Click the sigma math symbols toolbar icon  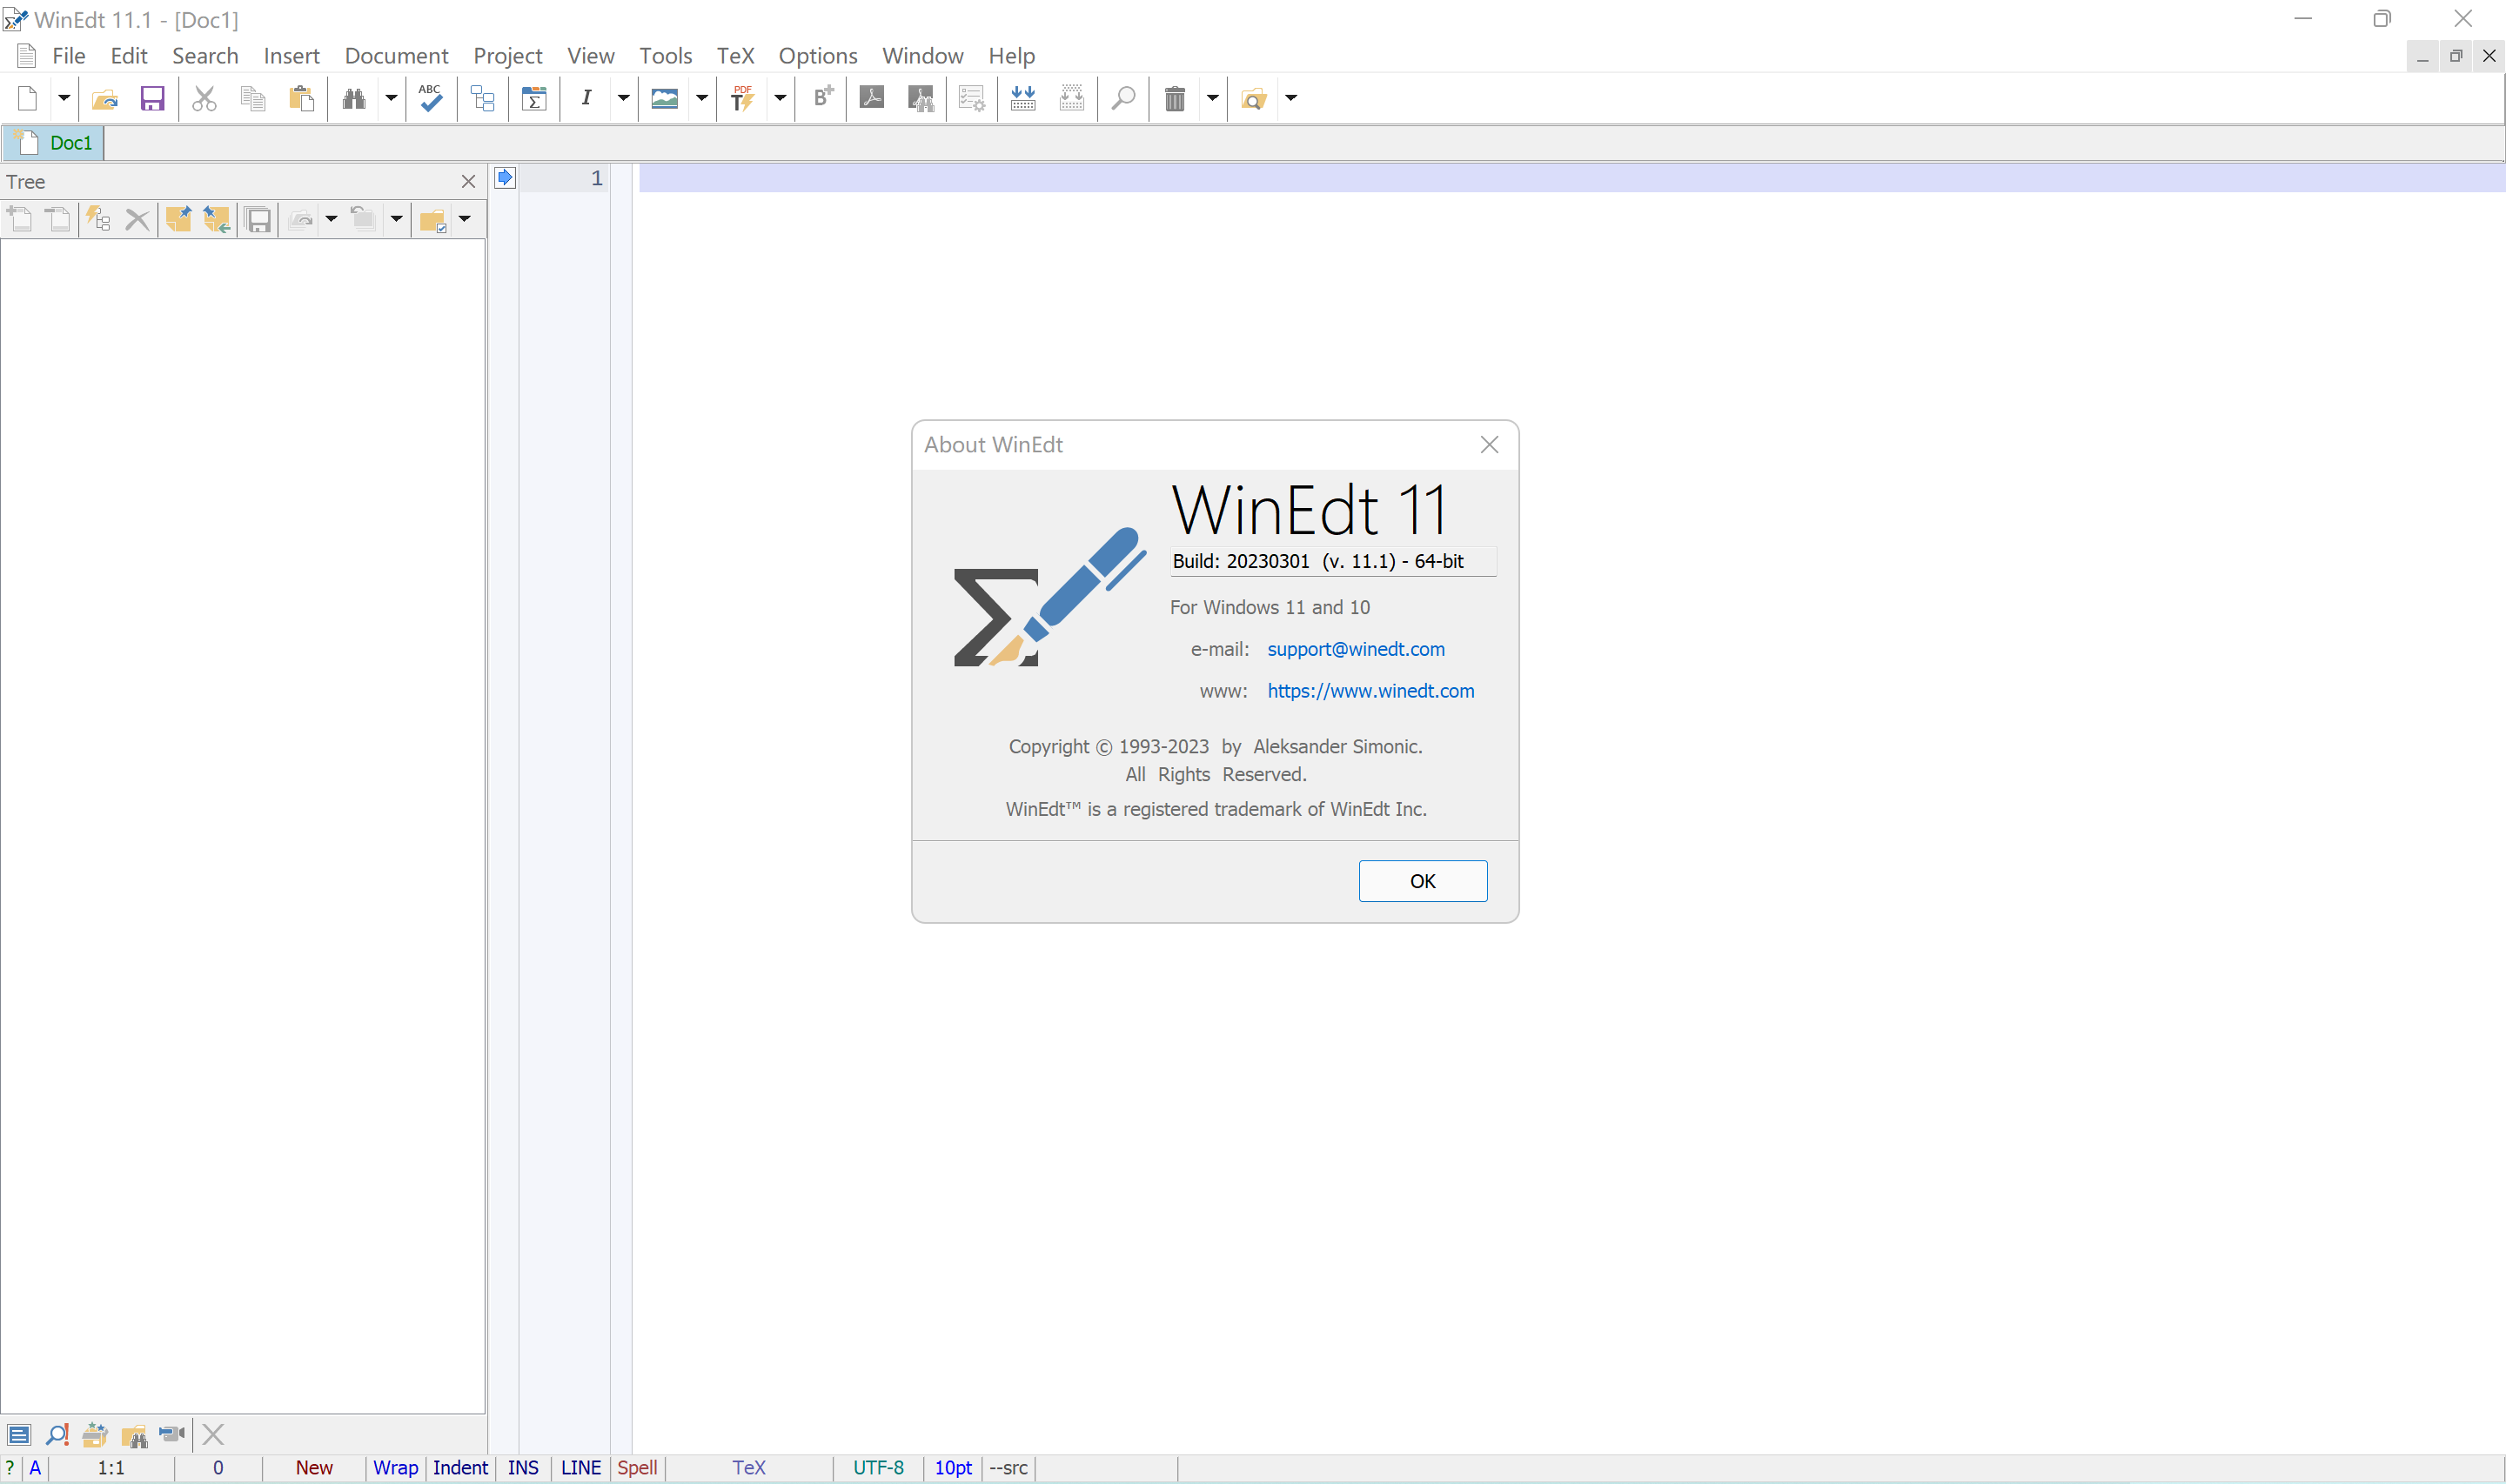click(x=534, y=98)
